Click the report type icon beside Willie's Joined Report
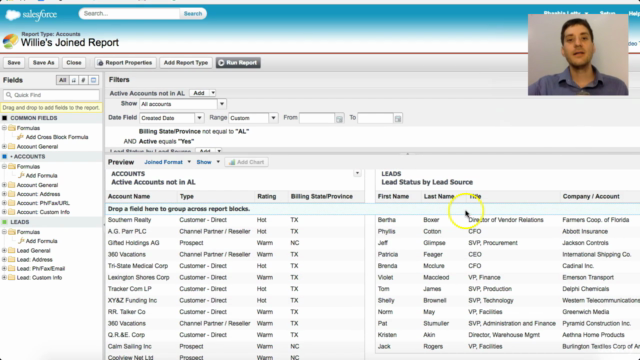Screen dimensions: 640x360 (x=10, y=41)
